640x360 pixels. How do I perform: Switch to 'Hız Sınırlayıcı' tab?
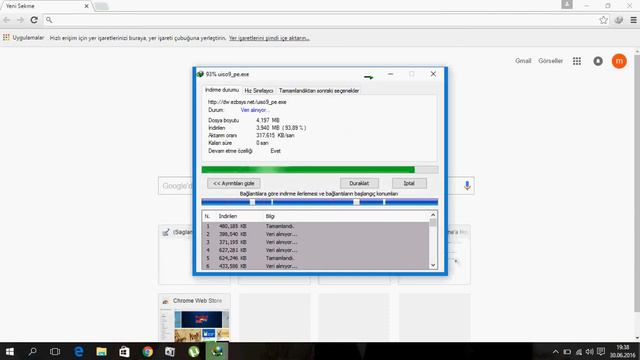(258, 91)
